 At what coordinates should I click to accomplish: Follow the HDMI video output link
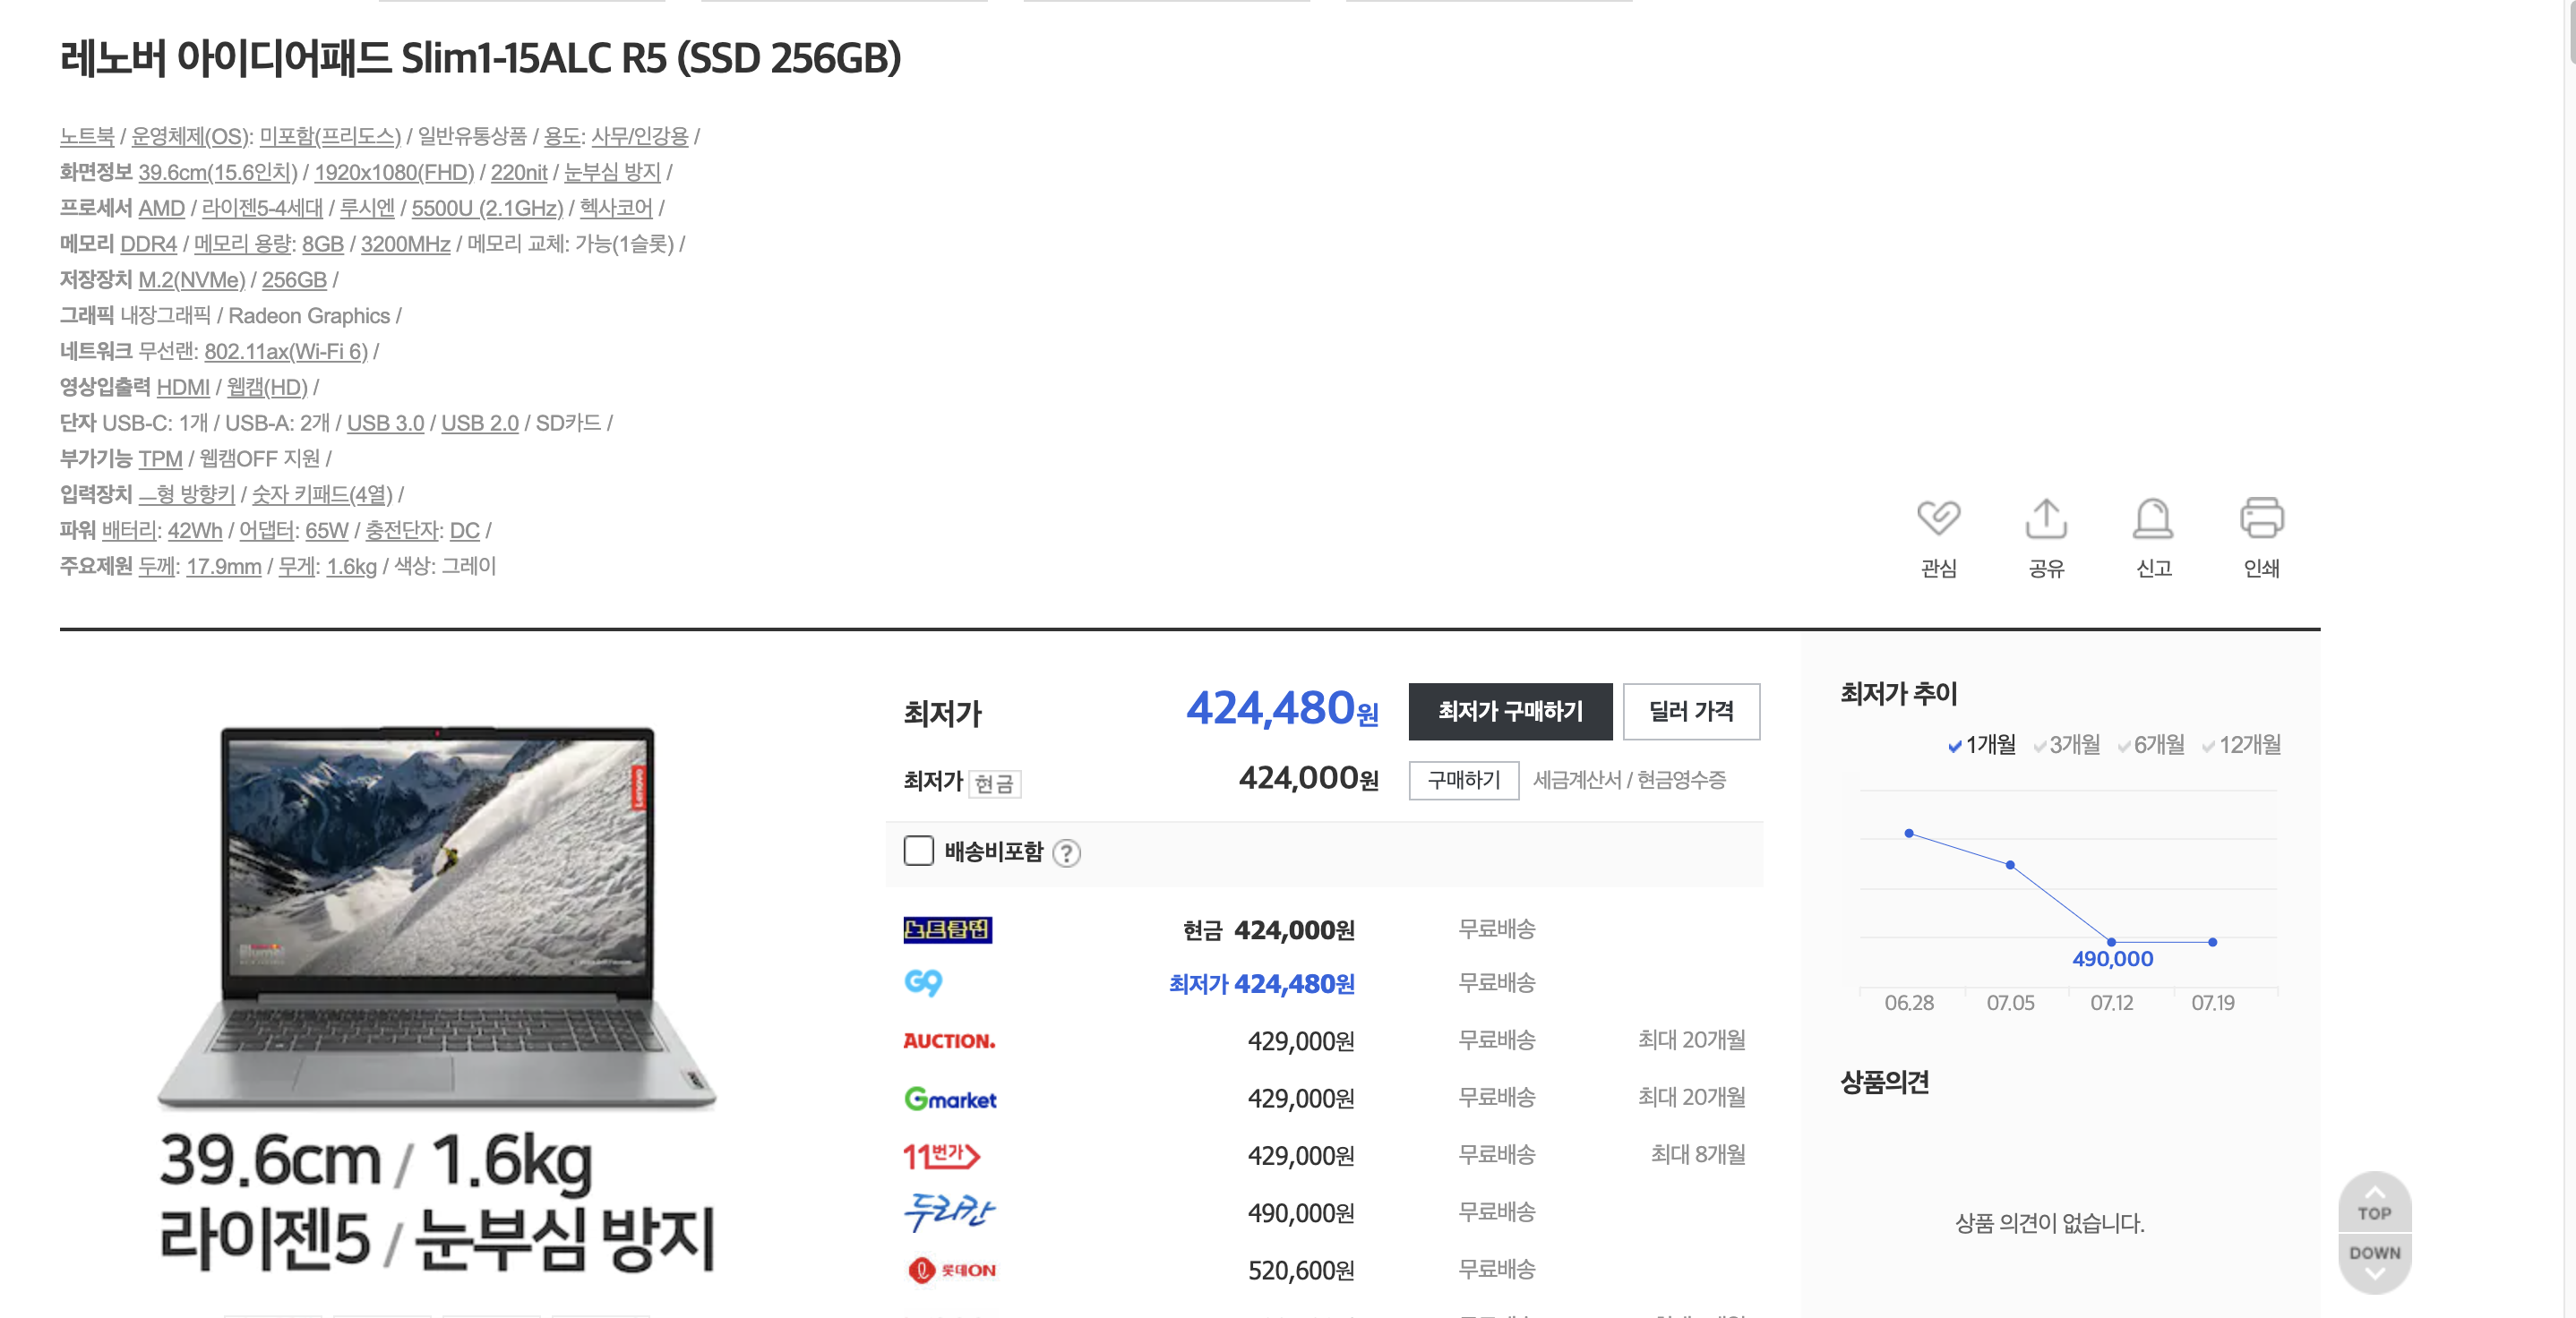click(x=183, y=387)
